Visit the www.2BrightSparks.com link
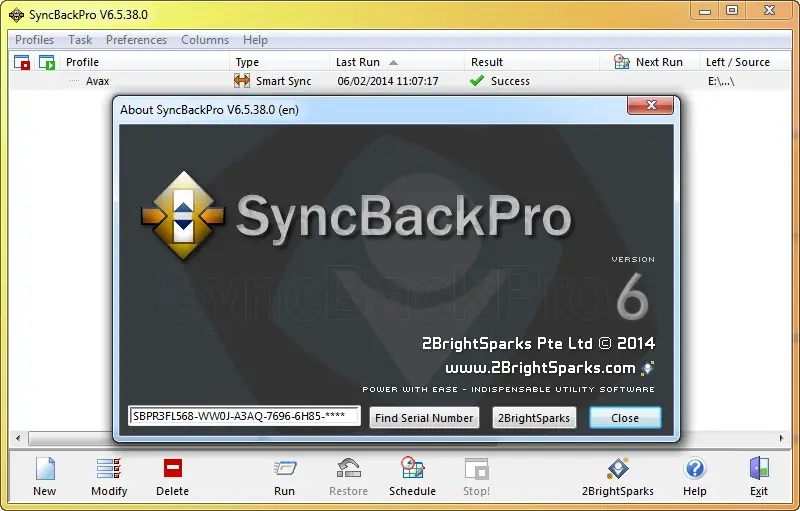 [540, 368]
